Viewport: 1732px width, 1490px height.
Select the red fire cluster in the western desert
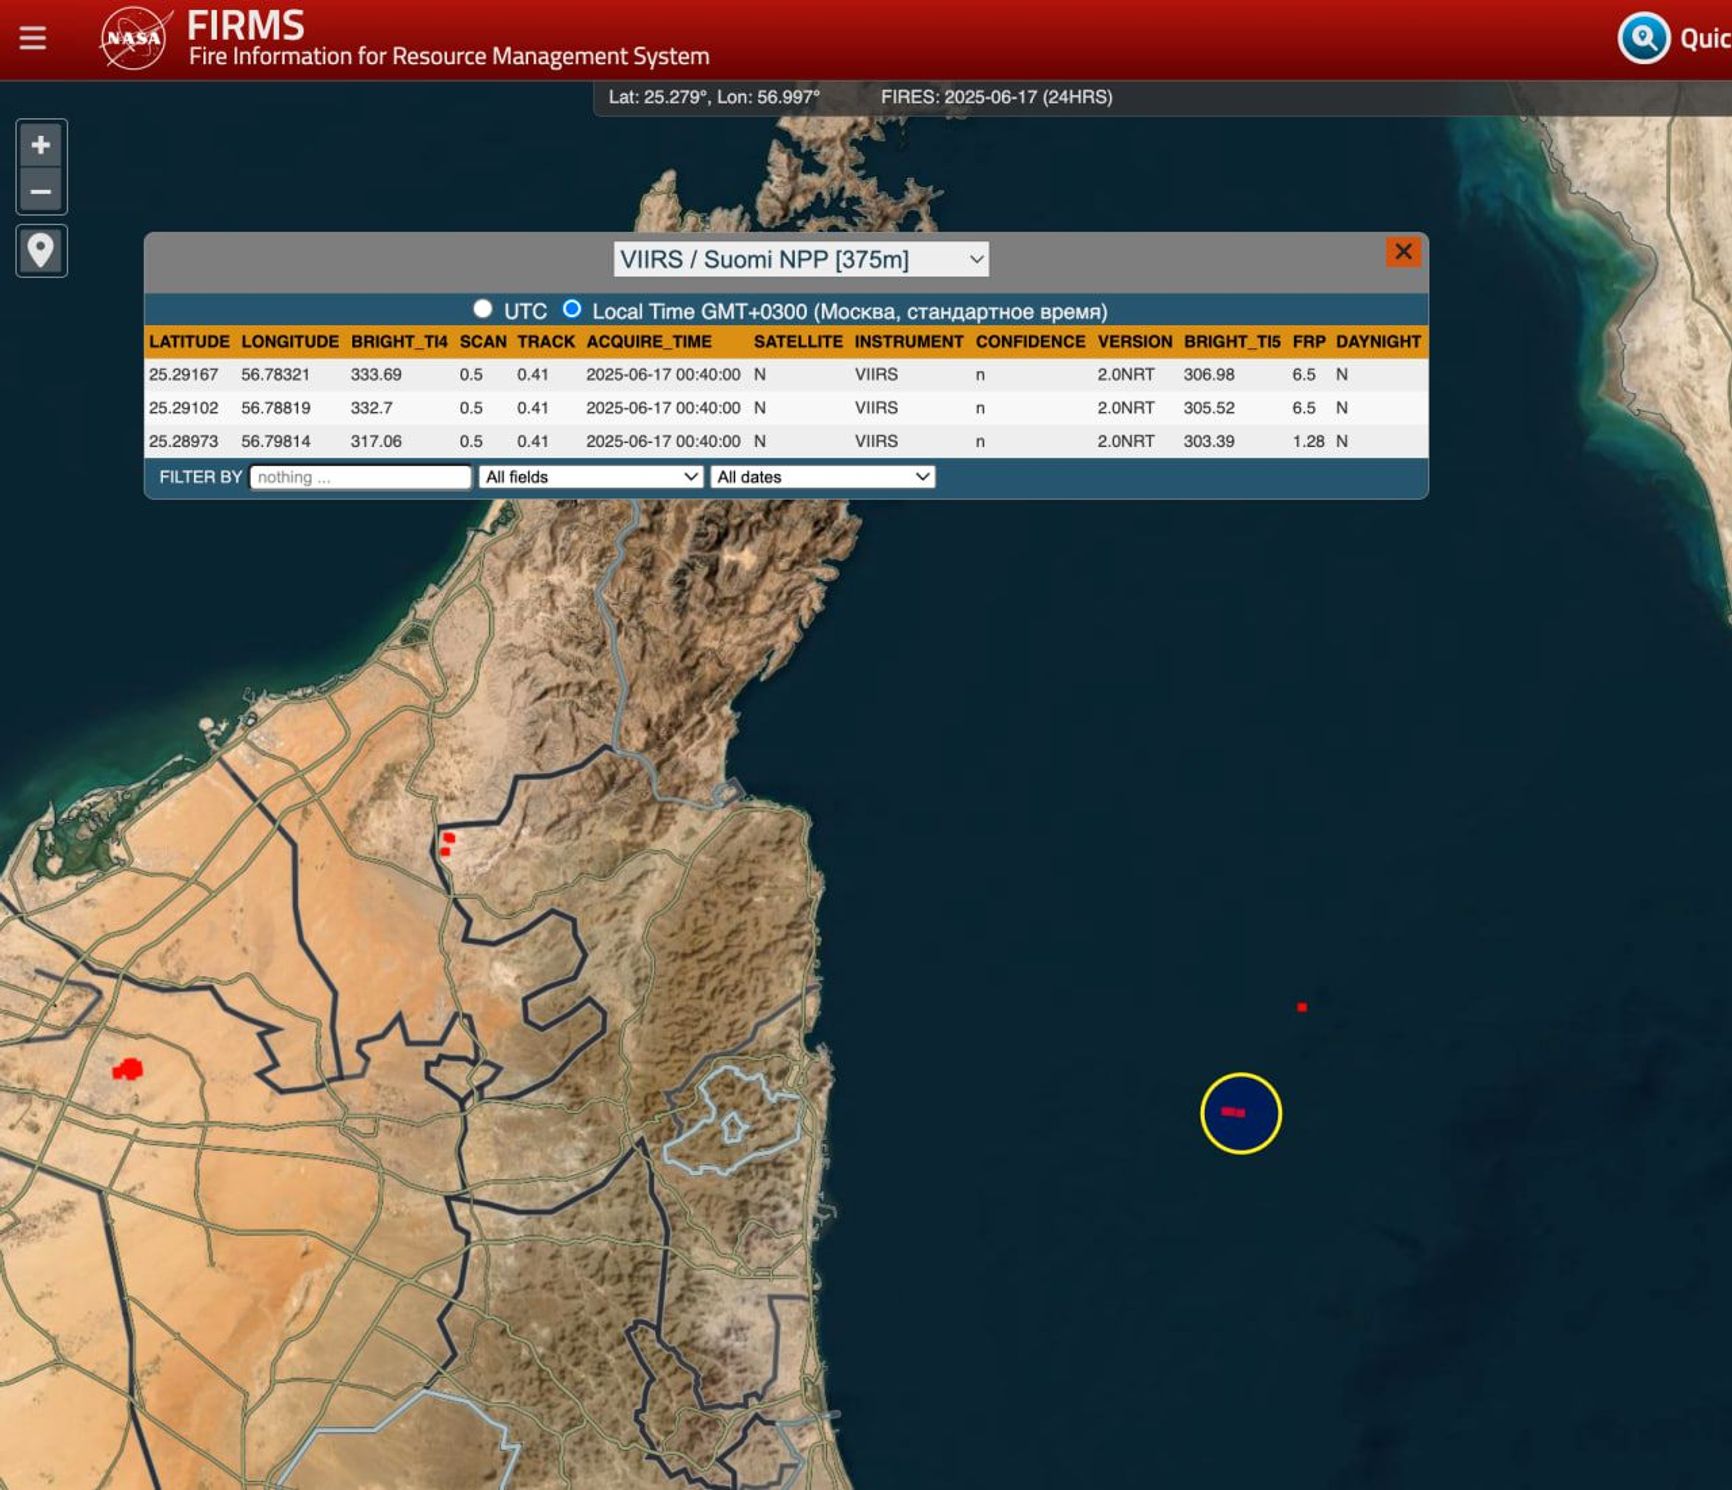click(127, 1069)
